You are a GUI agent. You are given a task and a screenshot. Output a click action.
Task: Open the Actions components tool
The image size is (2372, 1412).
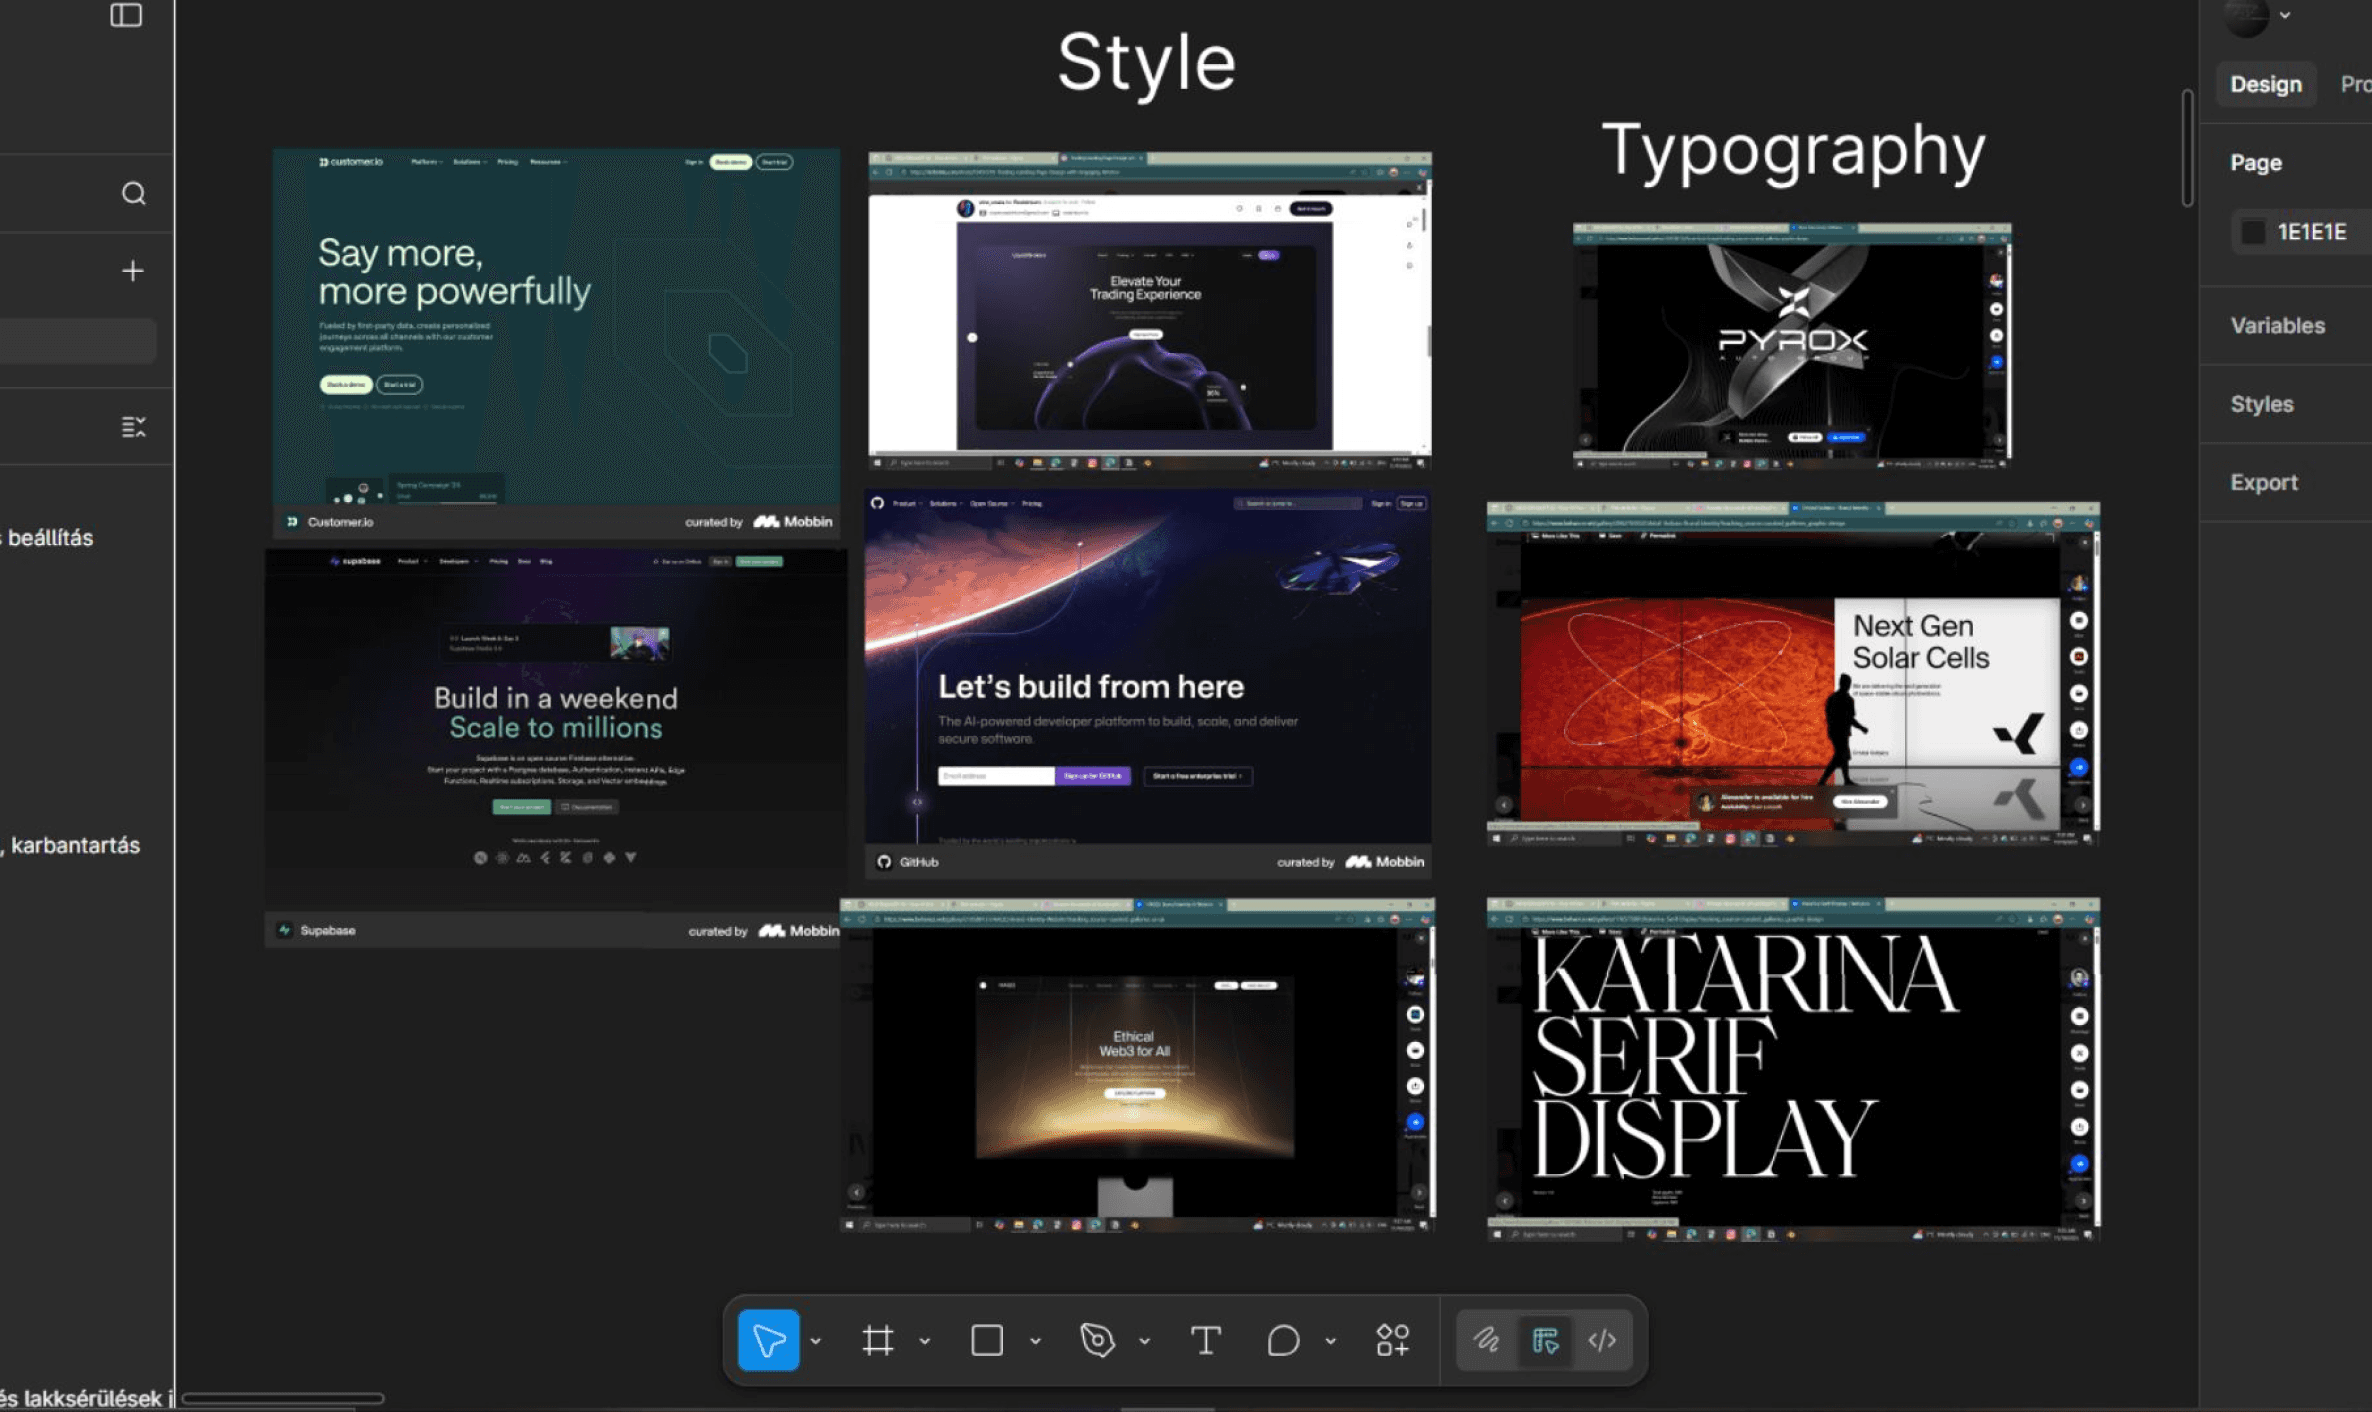point(1392,1340)
